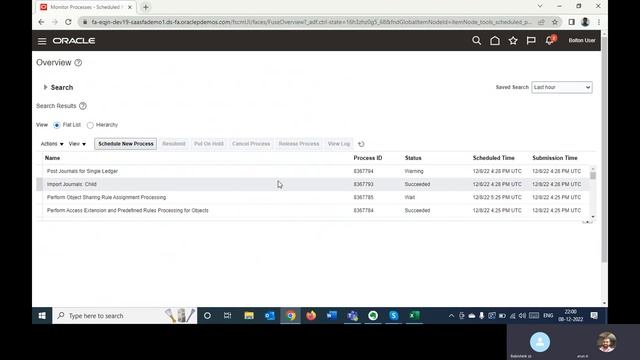Select Perform Access Extension and Predefined Rules row
This screenshot has height=360, width=640.
(312, 210)
